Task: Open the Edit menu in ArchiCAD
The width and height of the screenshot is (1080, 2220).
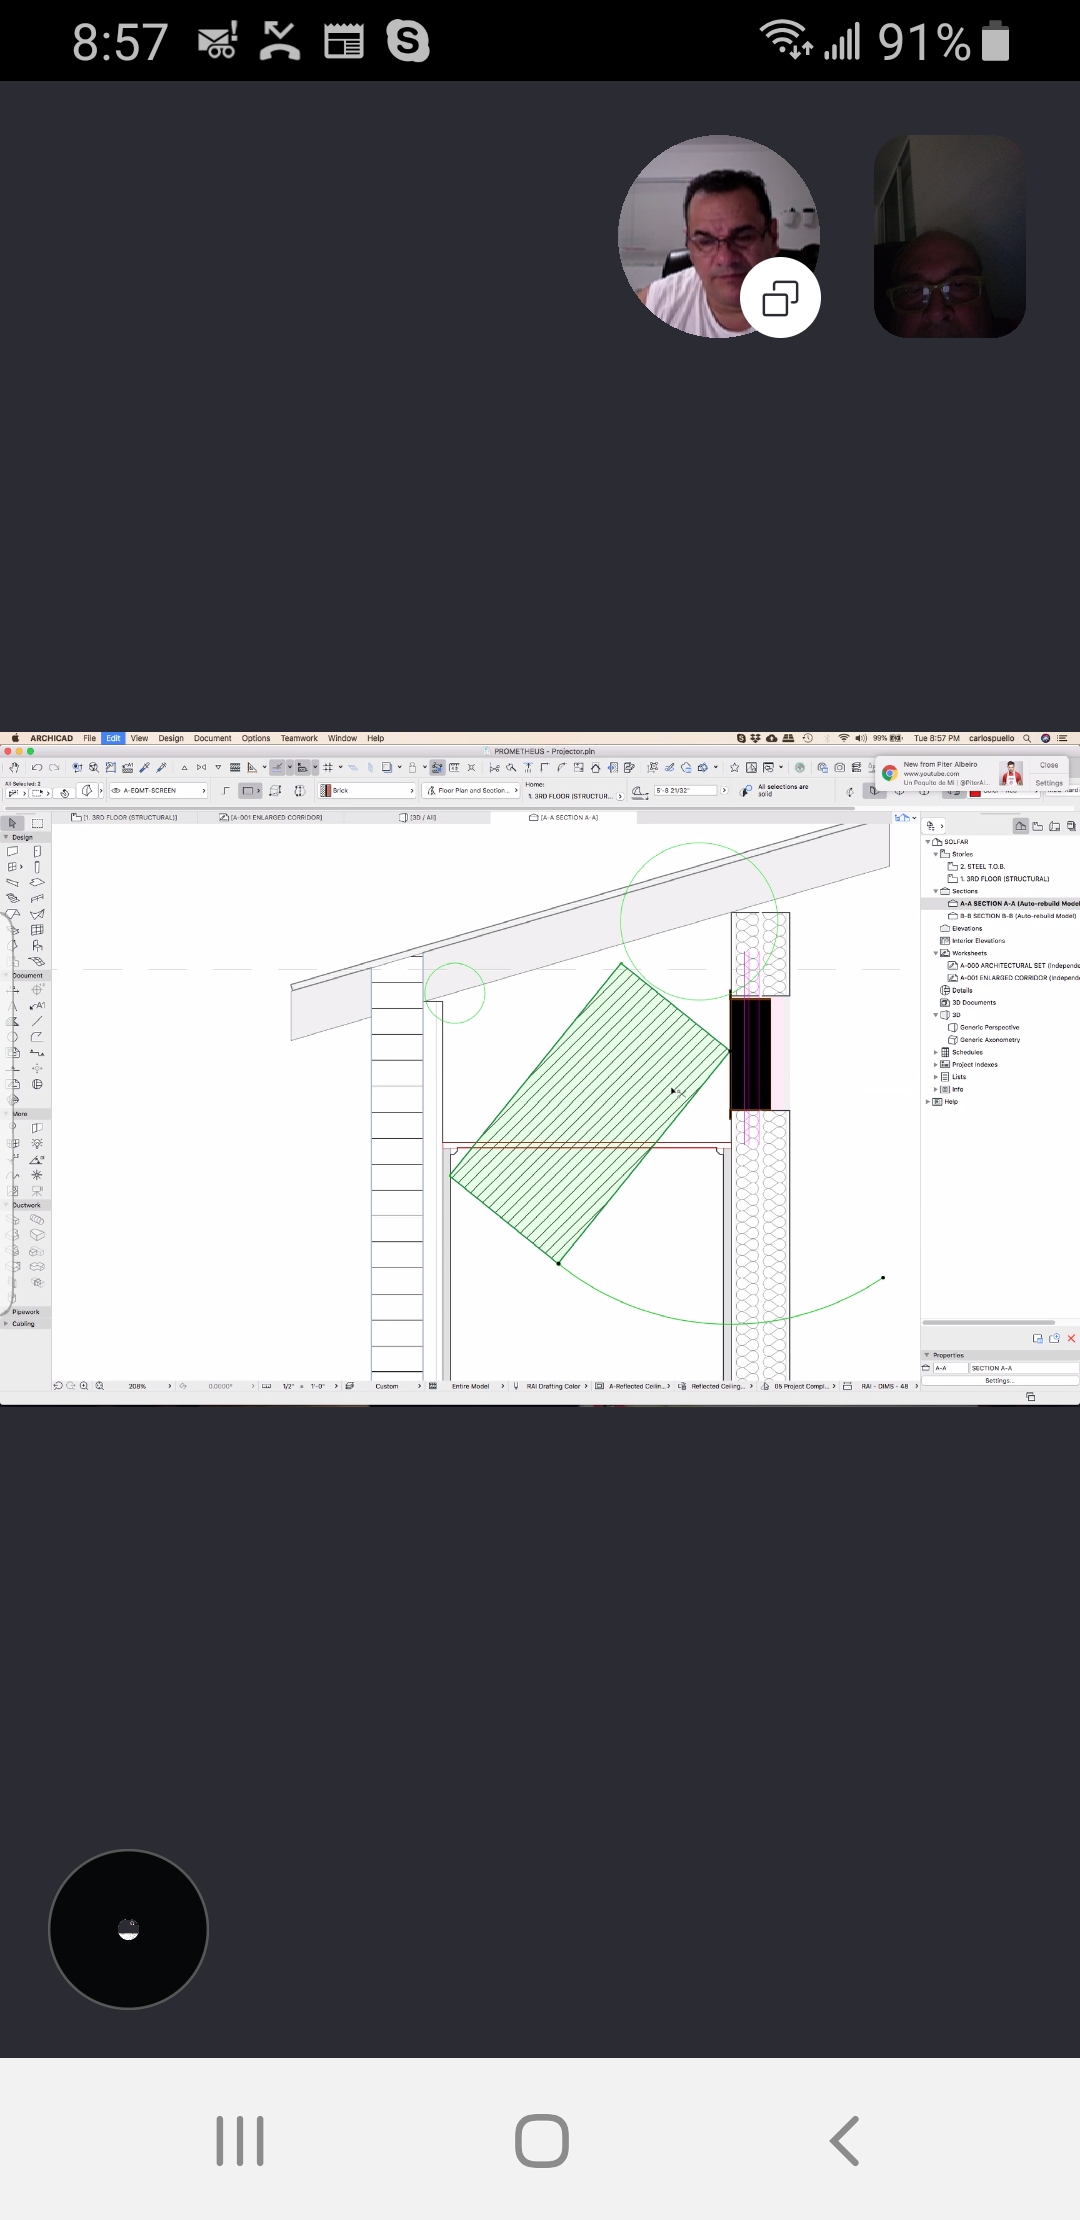Action: coord(113,738)
